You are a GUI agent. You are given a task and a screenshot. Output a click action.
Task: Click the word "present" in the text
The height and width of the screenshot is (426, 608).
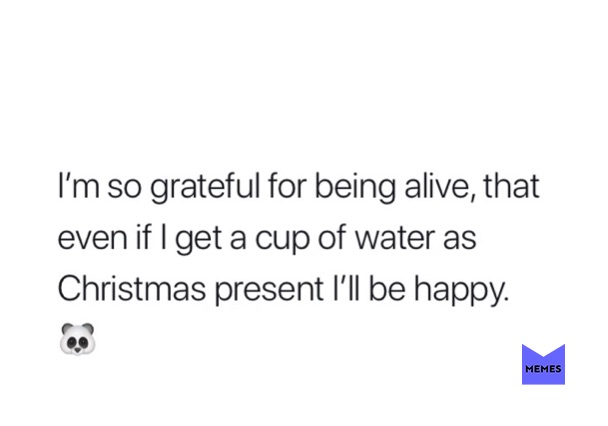pyautogui.click(x=276, y=289)
